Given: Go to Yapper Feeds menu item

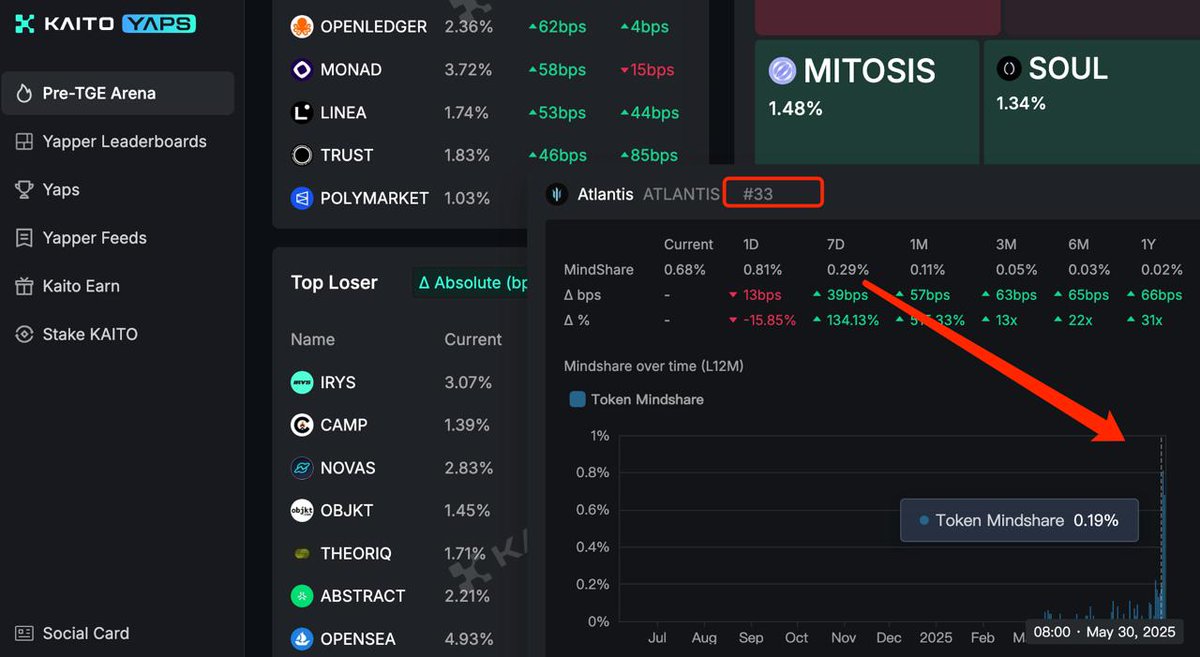Looking at the screenshot, I should click(x=94, y=238).
